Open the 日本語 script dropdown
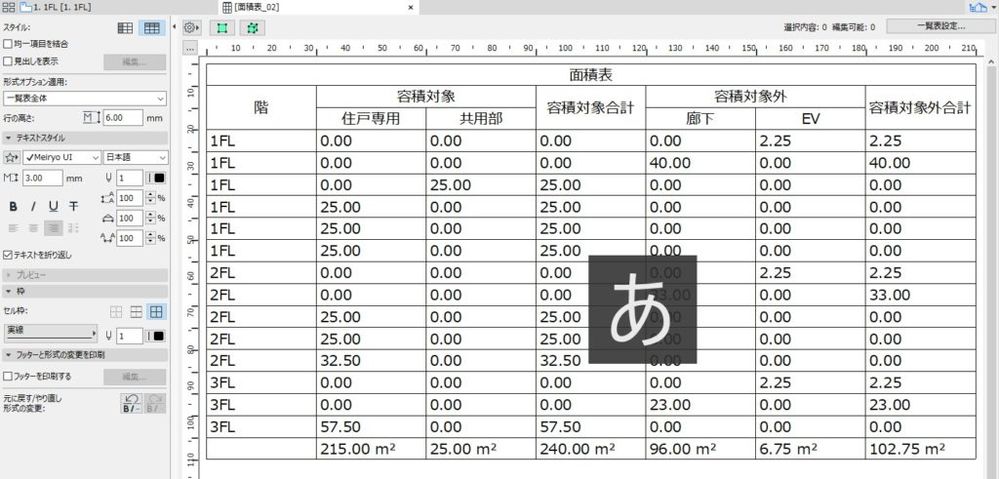The height and width of the screenshot is (479, 999). point(135,157)
